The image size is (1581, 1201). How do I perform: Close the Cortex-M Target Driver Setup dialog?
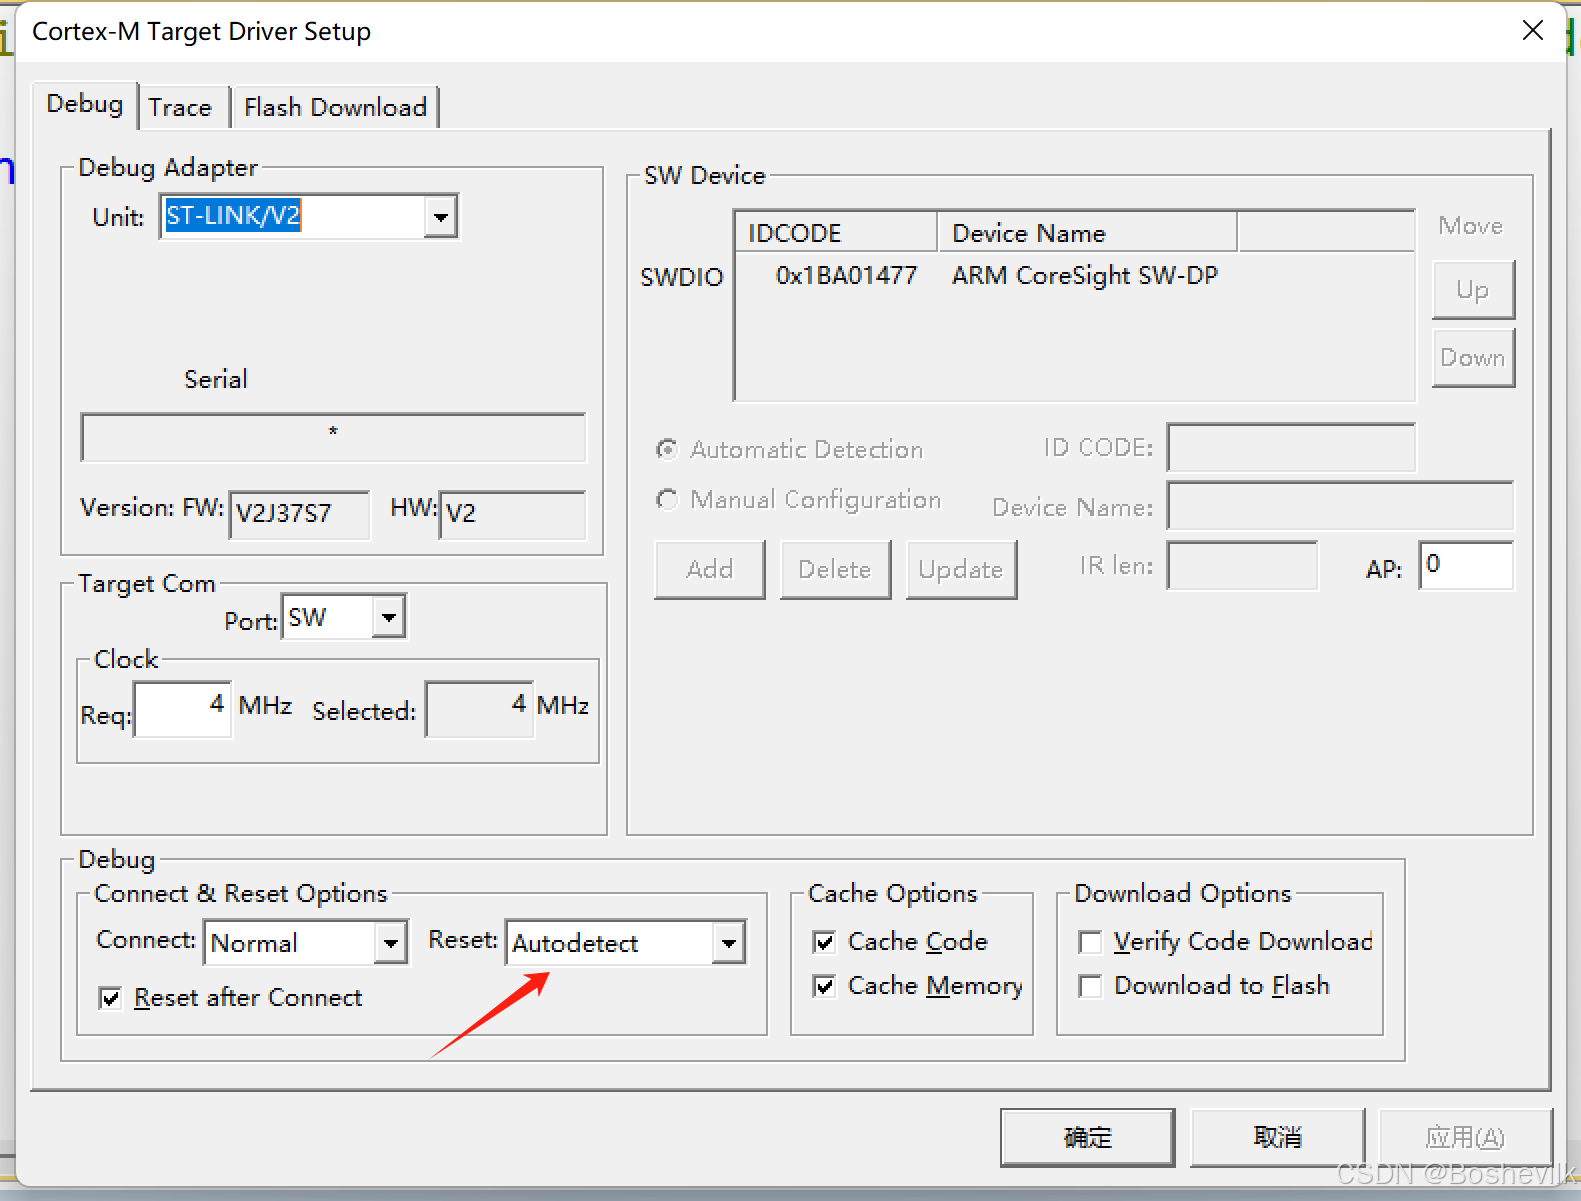pos(1533,31)
